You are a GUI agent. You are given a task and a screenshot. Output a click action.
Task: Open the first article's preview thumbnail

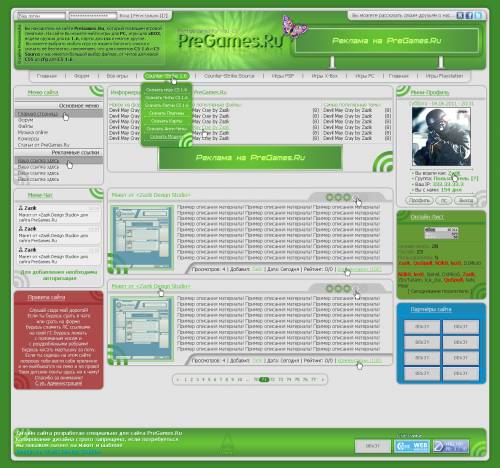pos(143,238)
